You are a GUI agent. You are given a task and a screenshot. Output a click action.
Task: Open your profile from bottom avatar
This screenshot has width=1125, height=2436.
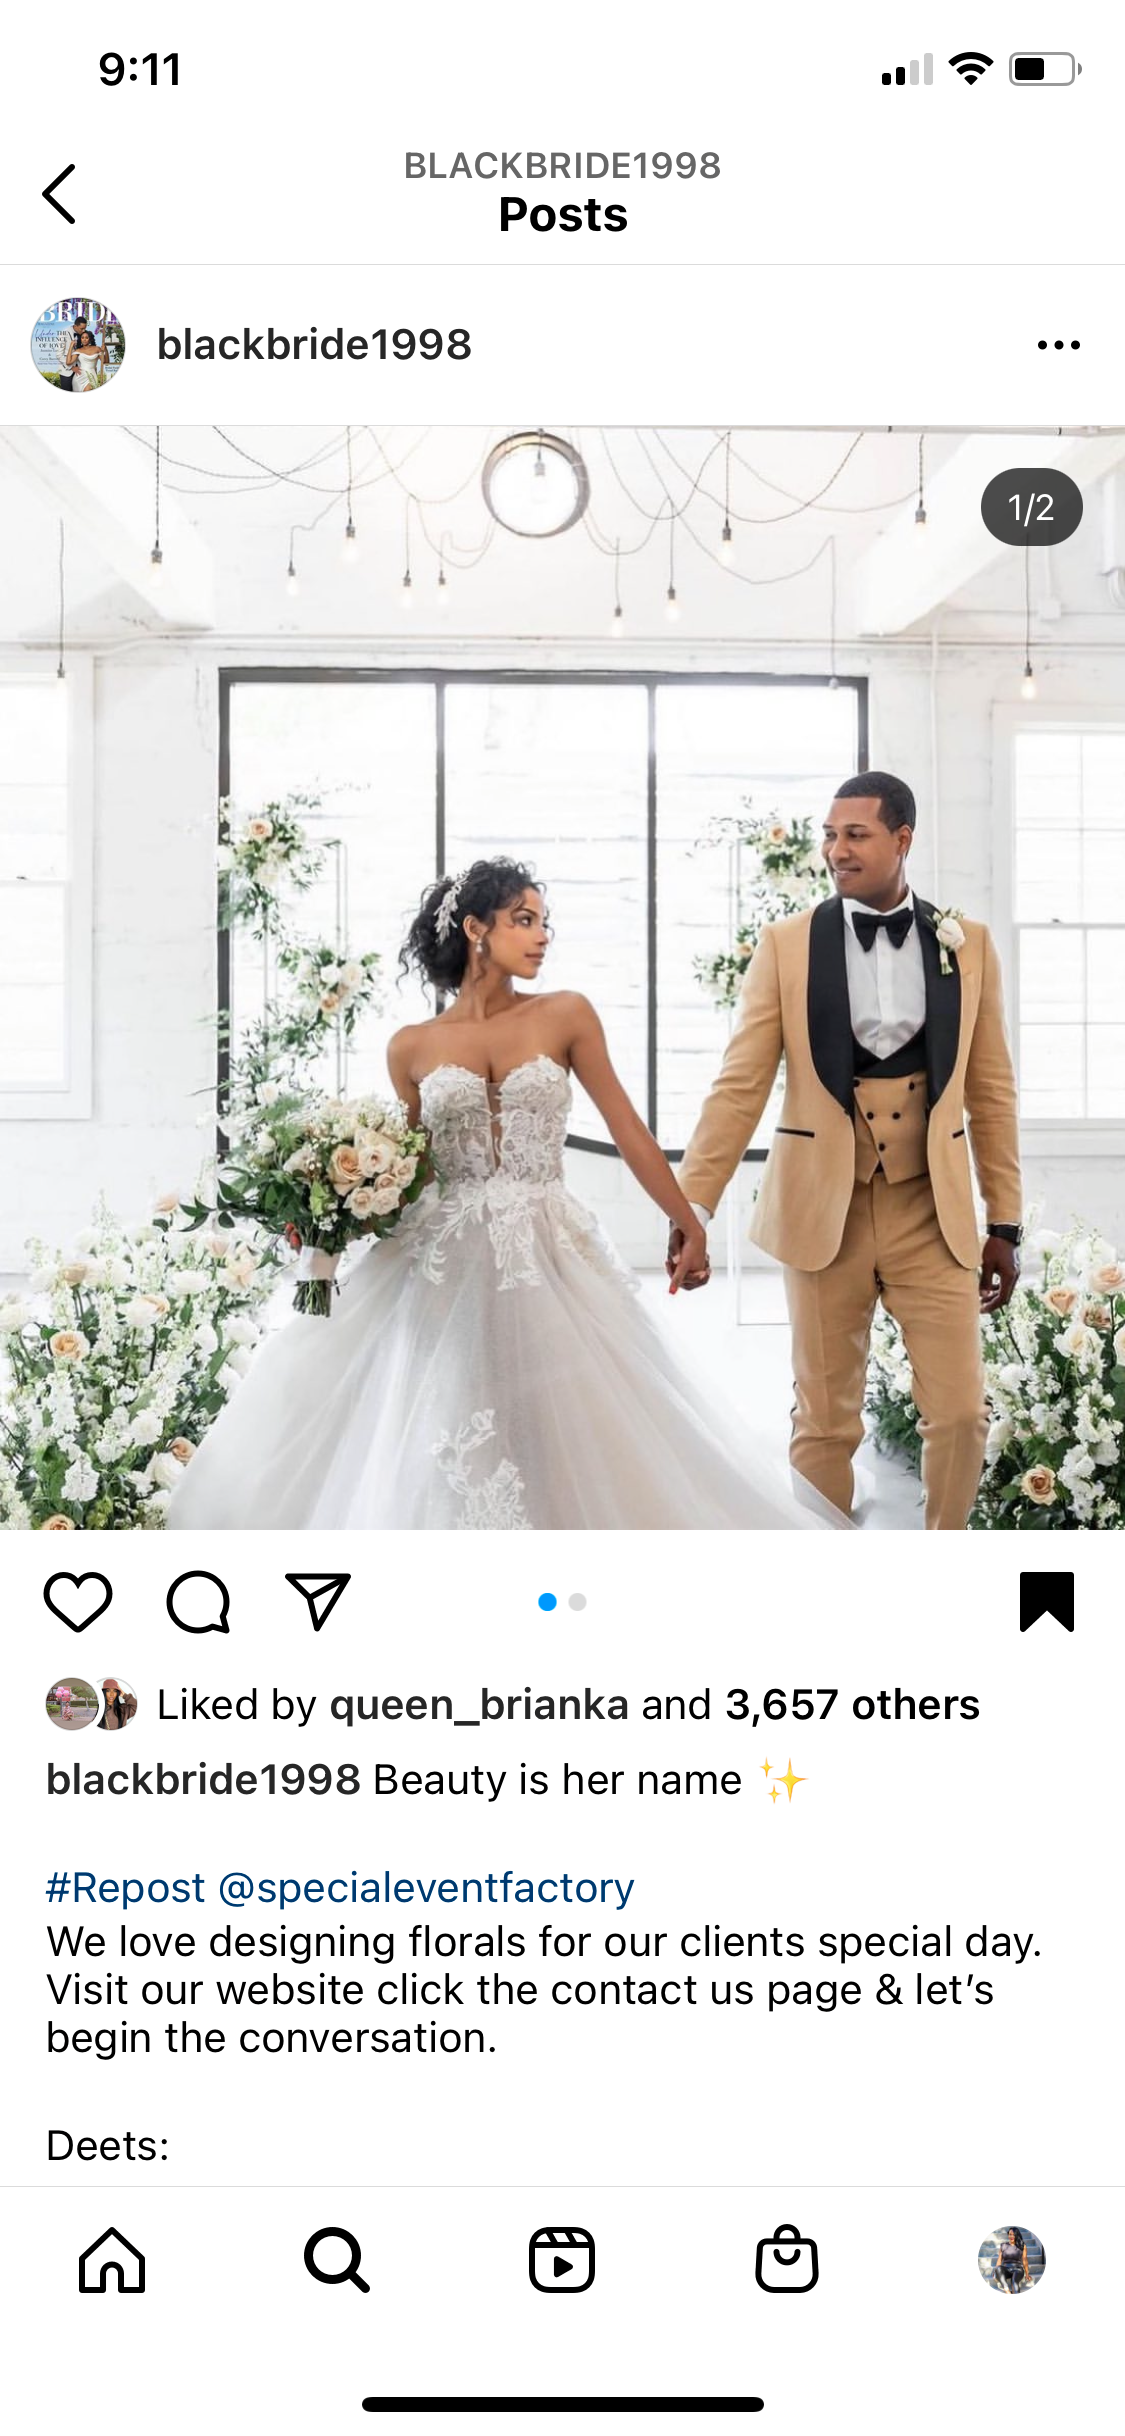[1012, 2260]
